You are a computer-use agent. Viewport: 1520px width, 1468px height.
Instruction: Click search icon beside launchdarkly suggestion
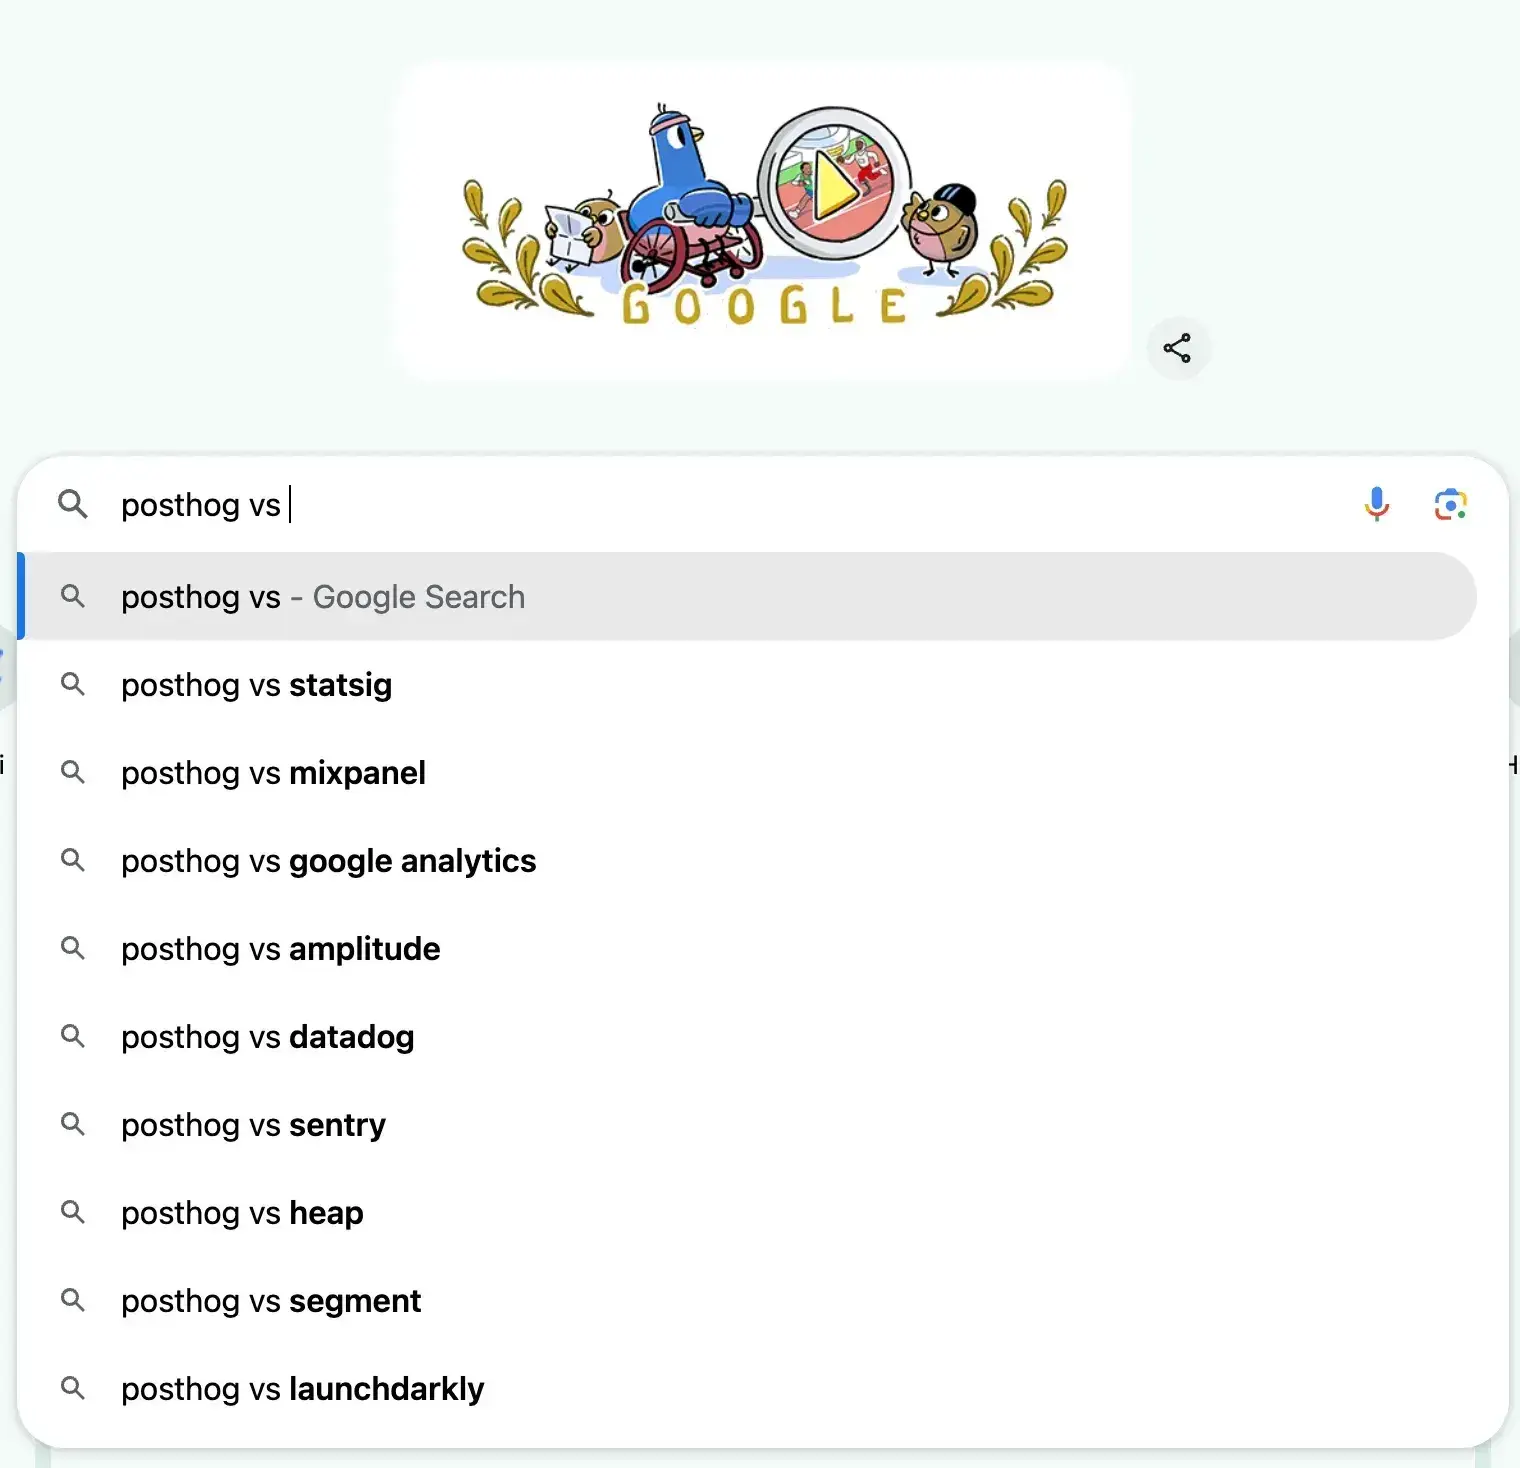coord(72,1388)
